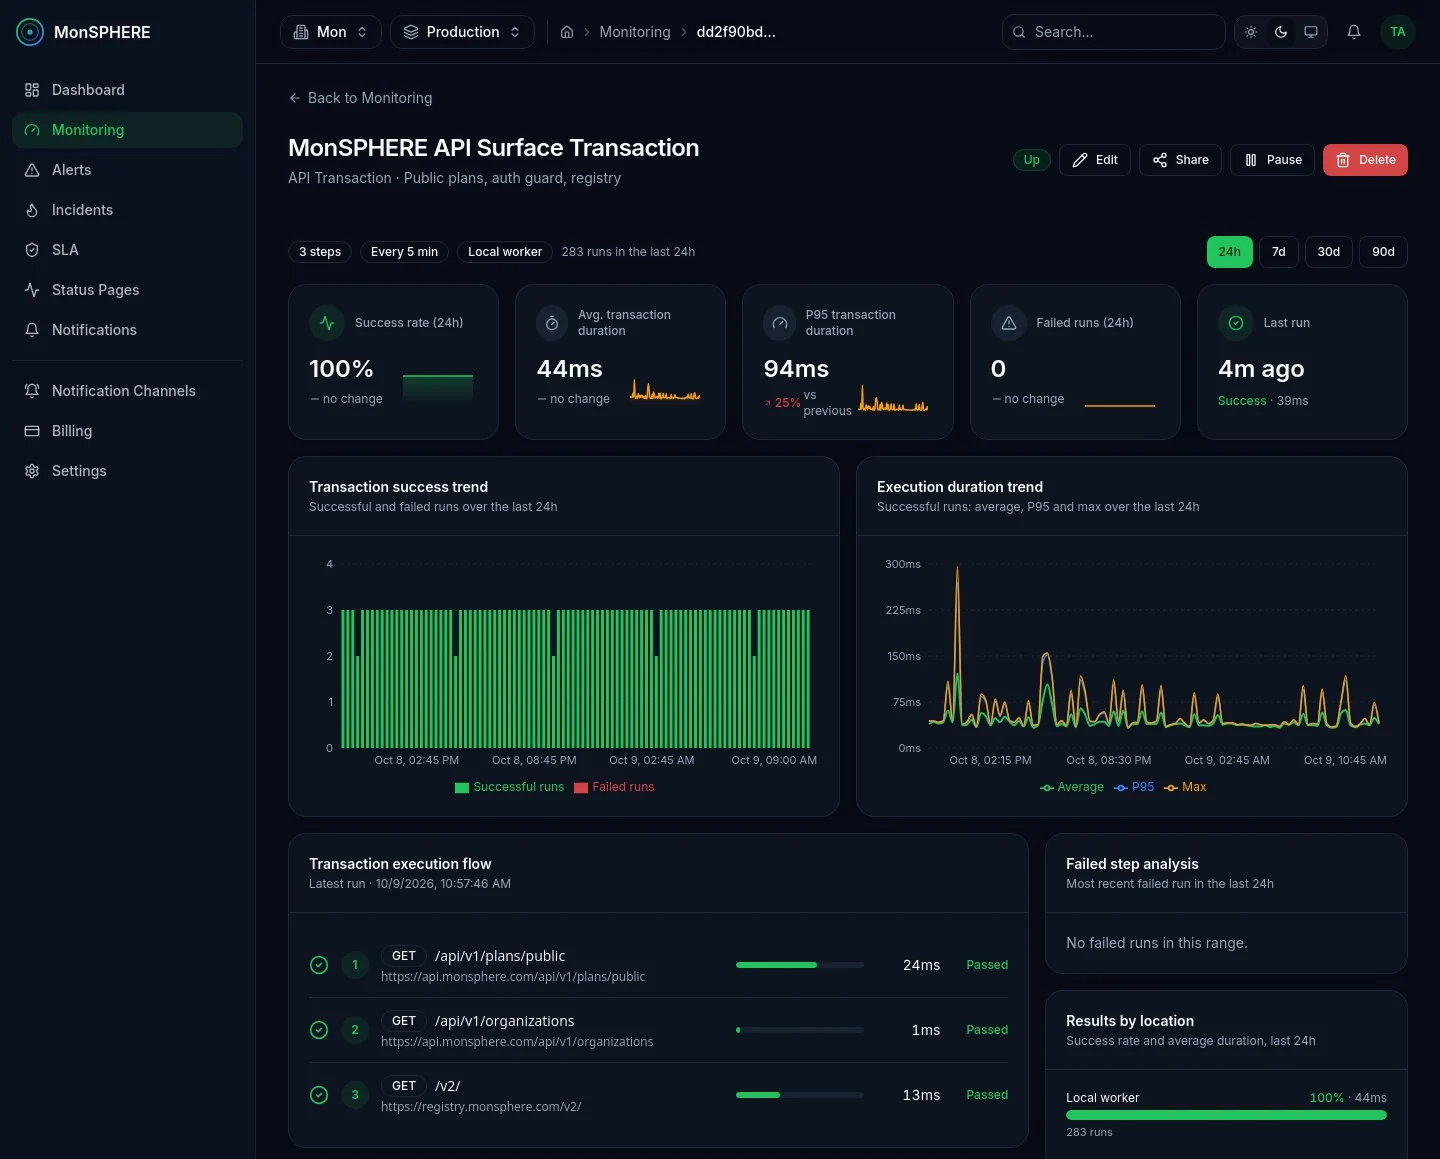Open Dashboard in the sidebar
Viewport: 1440px width, 1159px height.
pos(127,90)
